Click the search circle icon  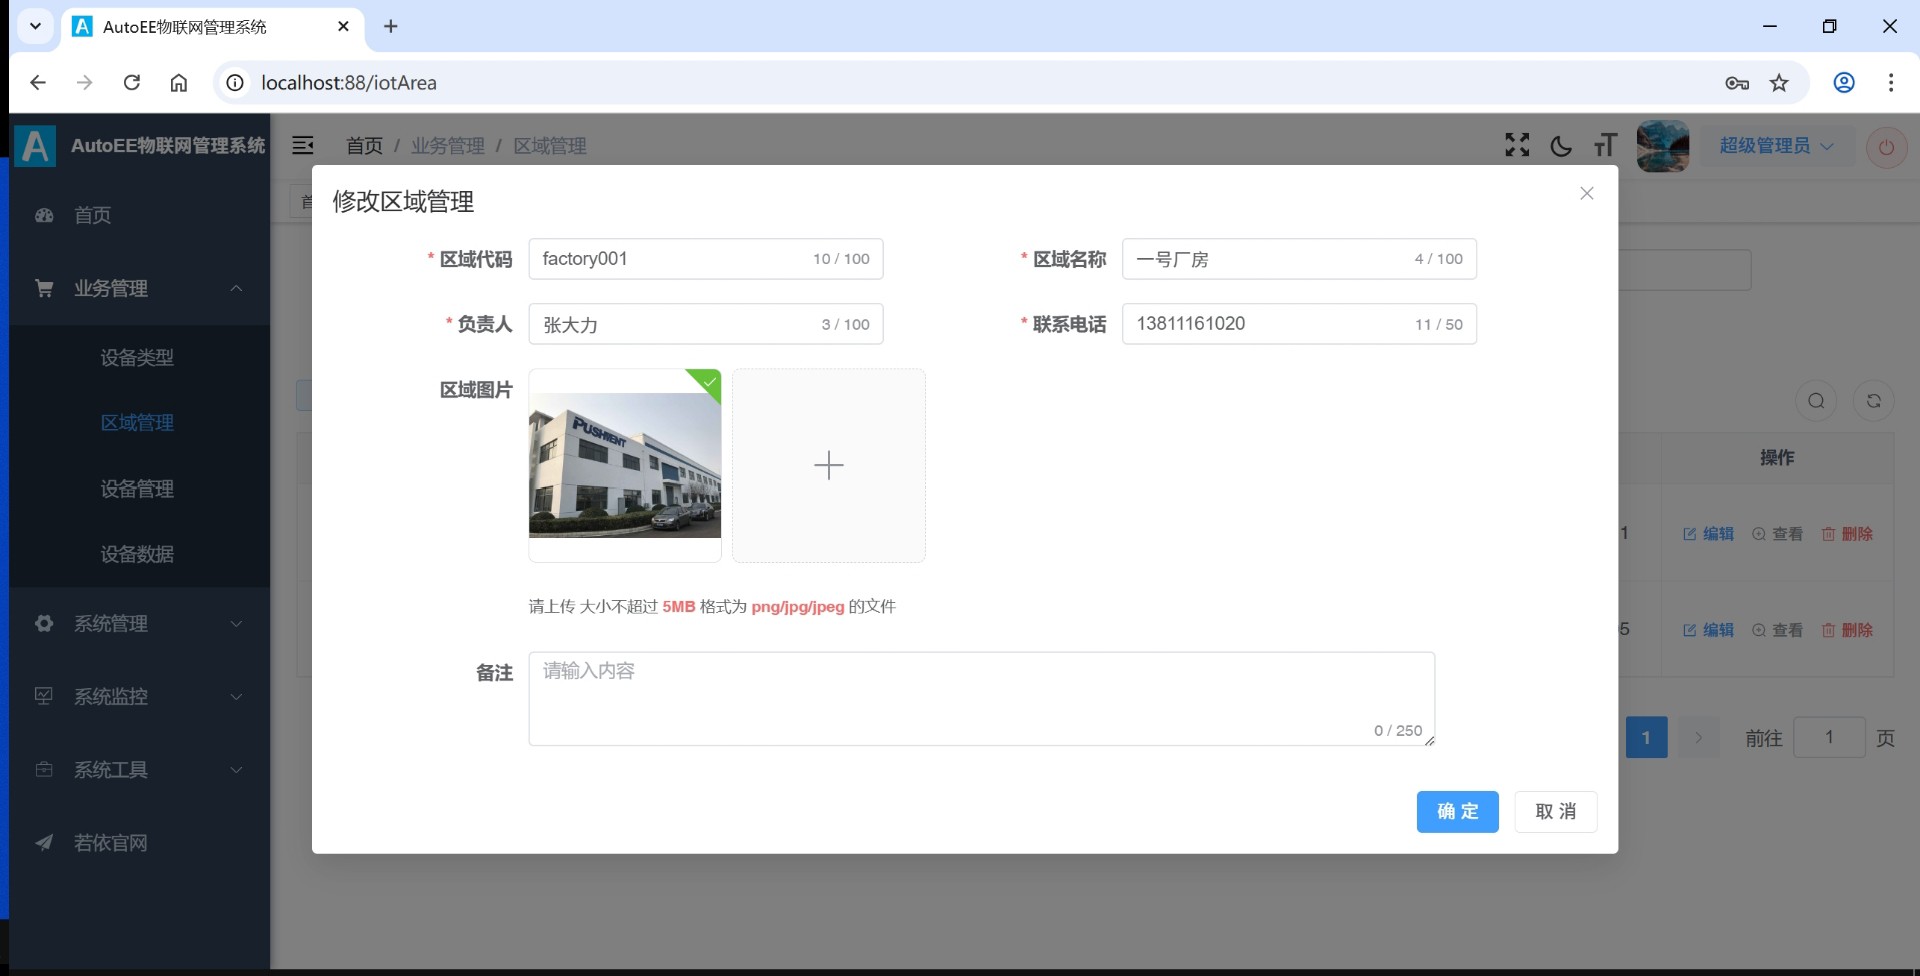(1816, 401)
